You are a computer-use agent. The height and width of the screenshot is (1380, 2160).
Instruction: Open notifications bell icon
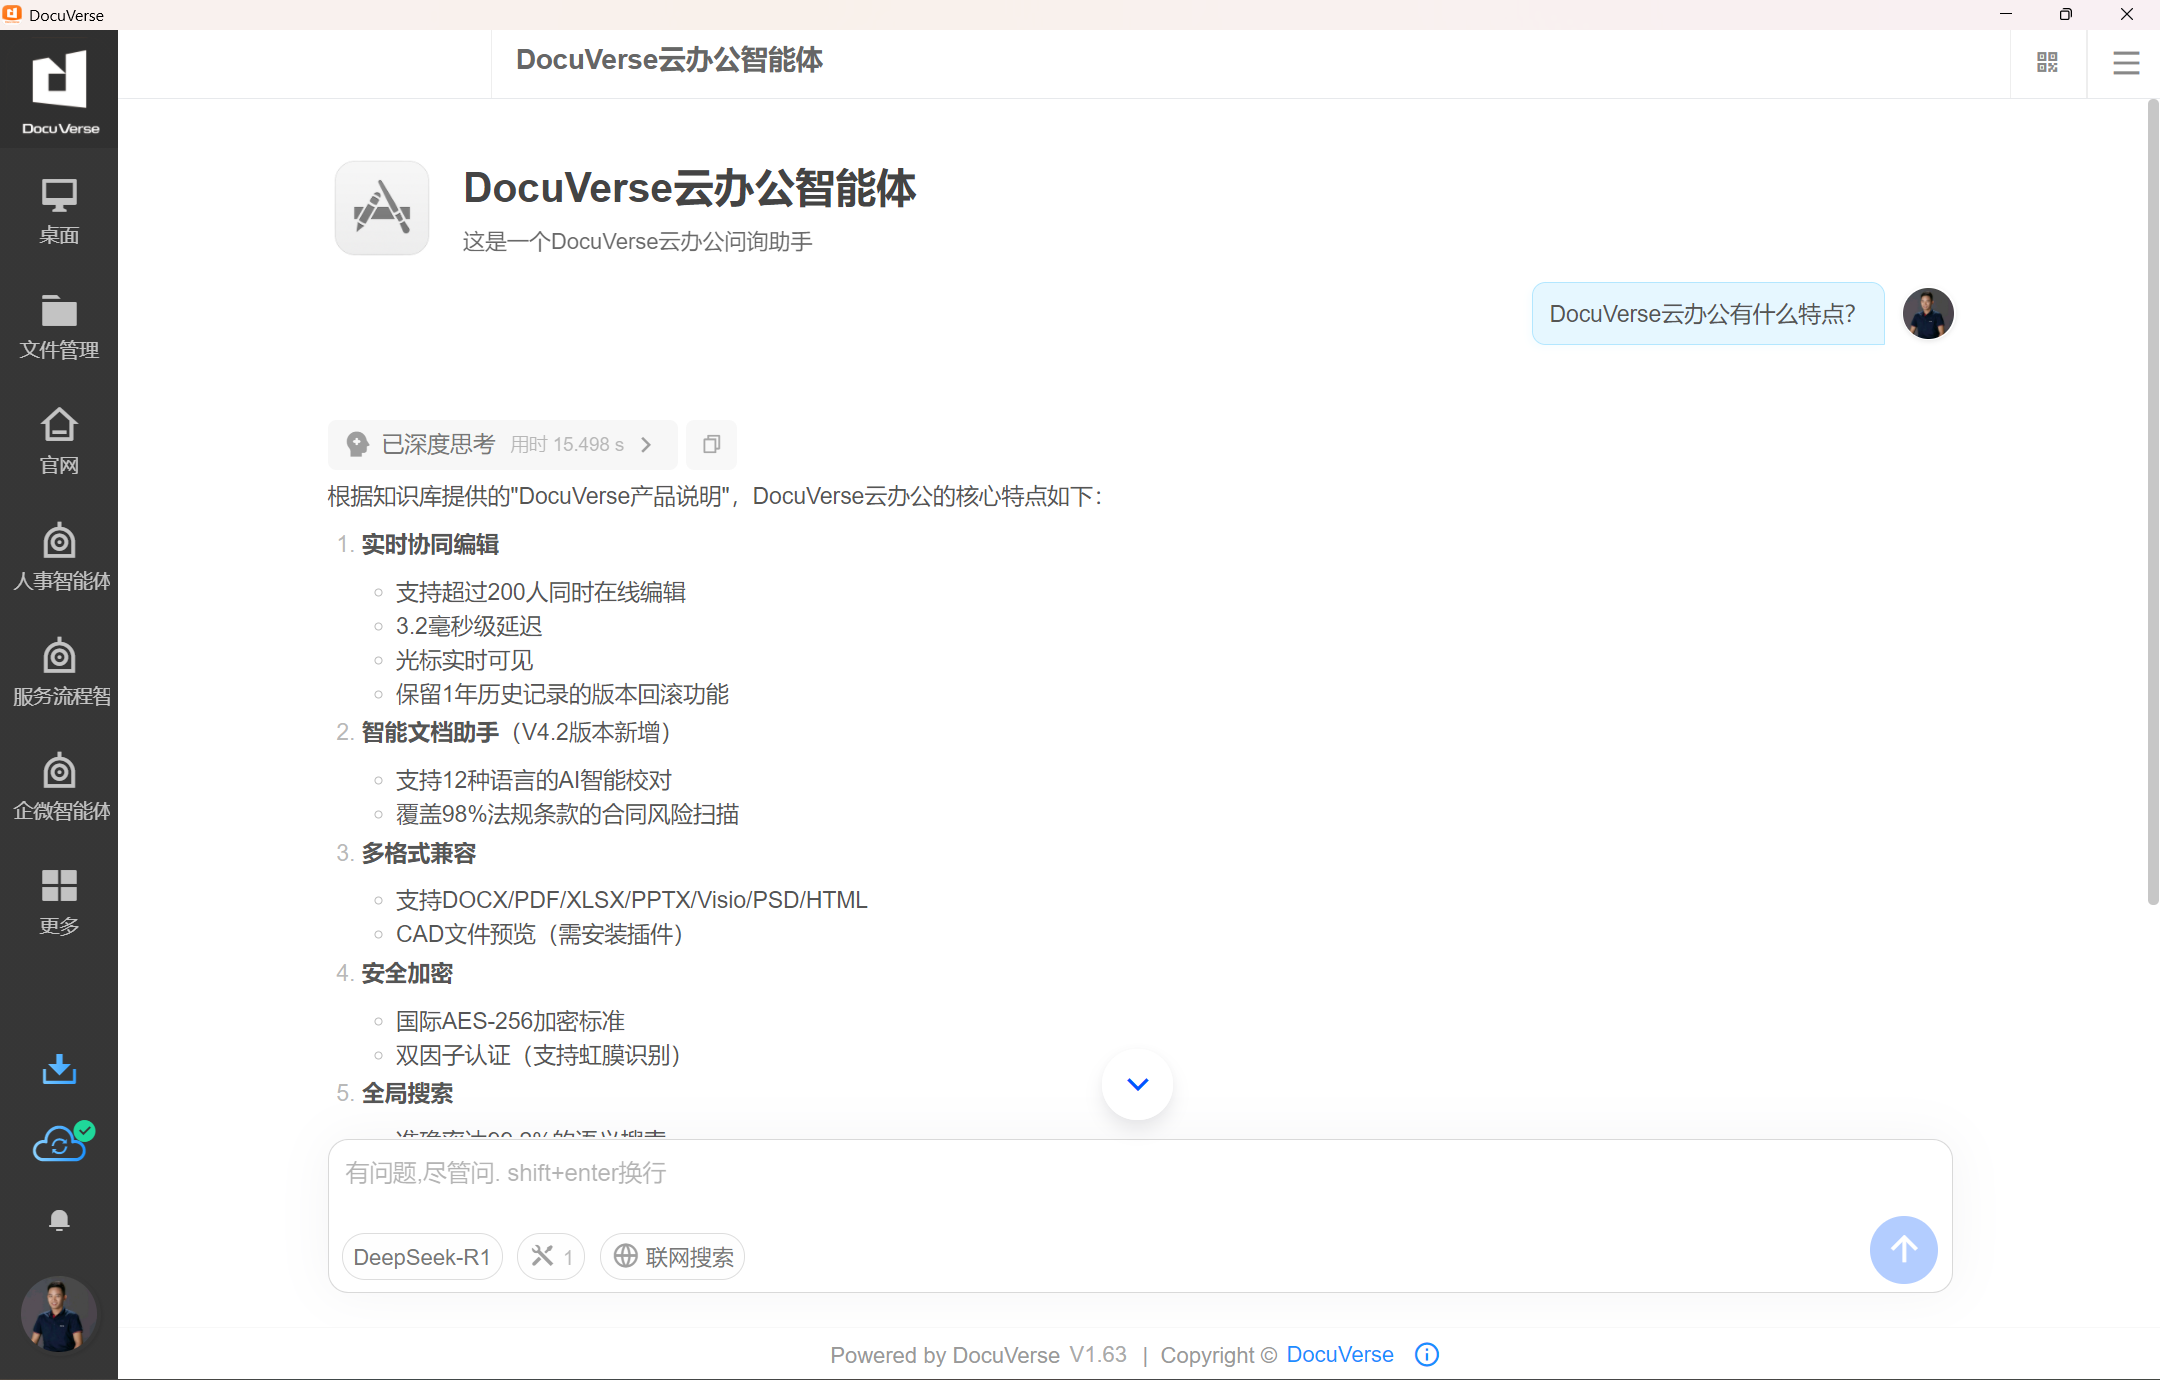point(59,1220)
